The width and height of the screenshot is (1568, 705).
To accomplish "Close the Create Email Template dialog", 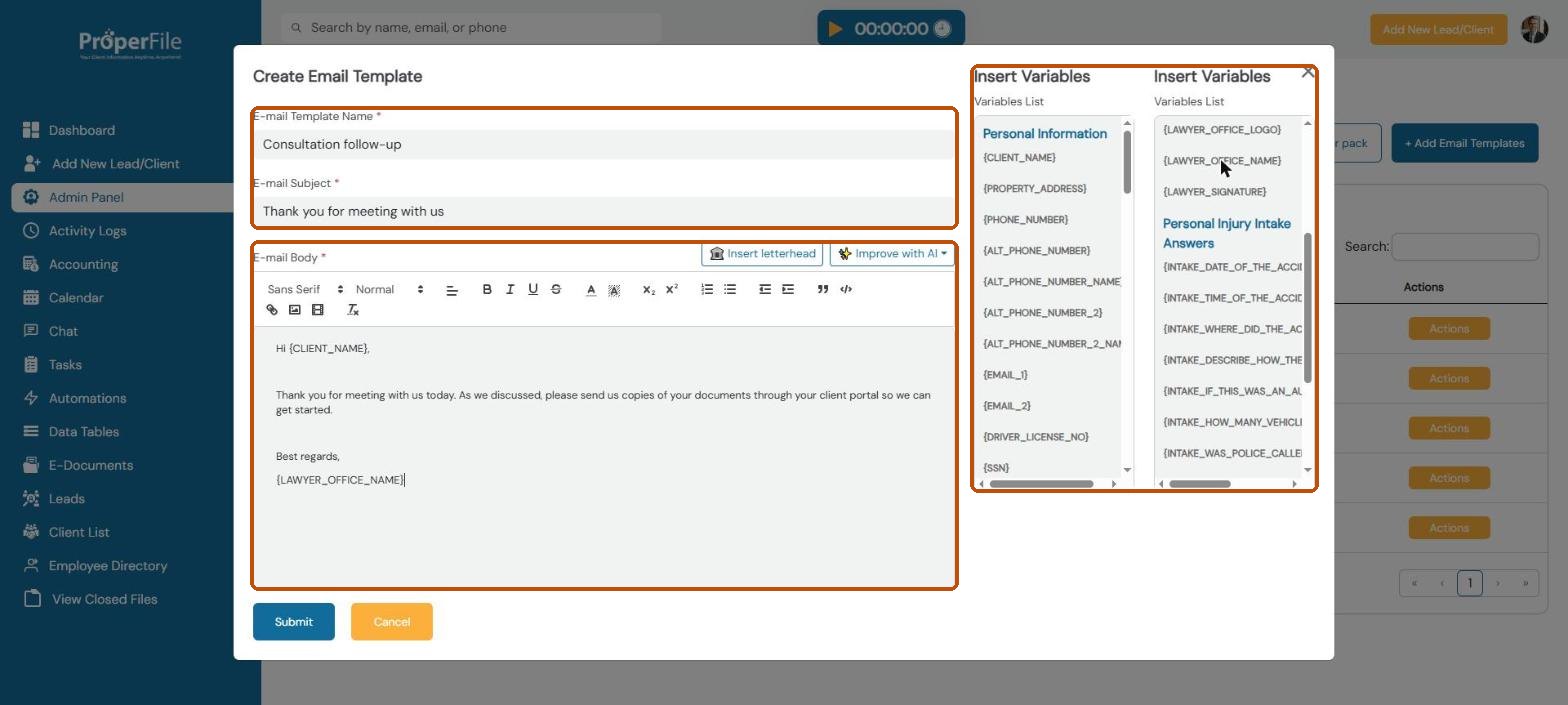I will tap(1308, 73).
